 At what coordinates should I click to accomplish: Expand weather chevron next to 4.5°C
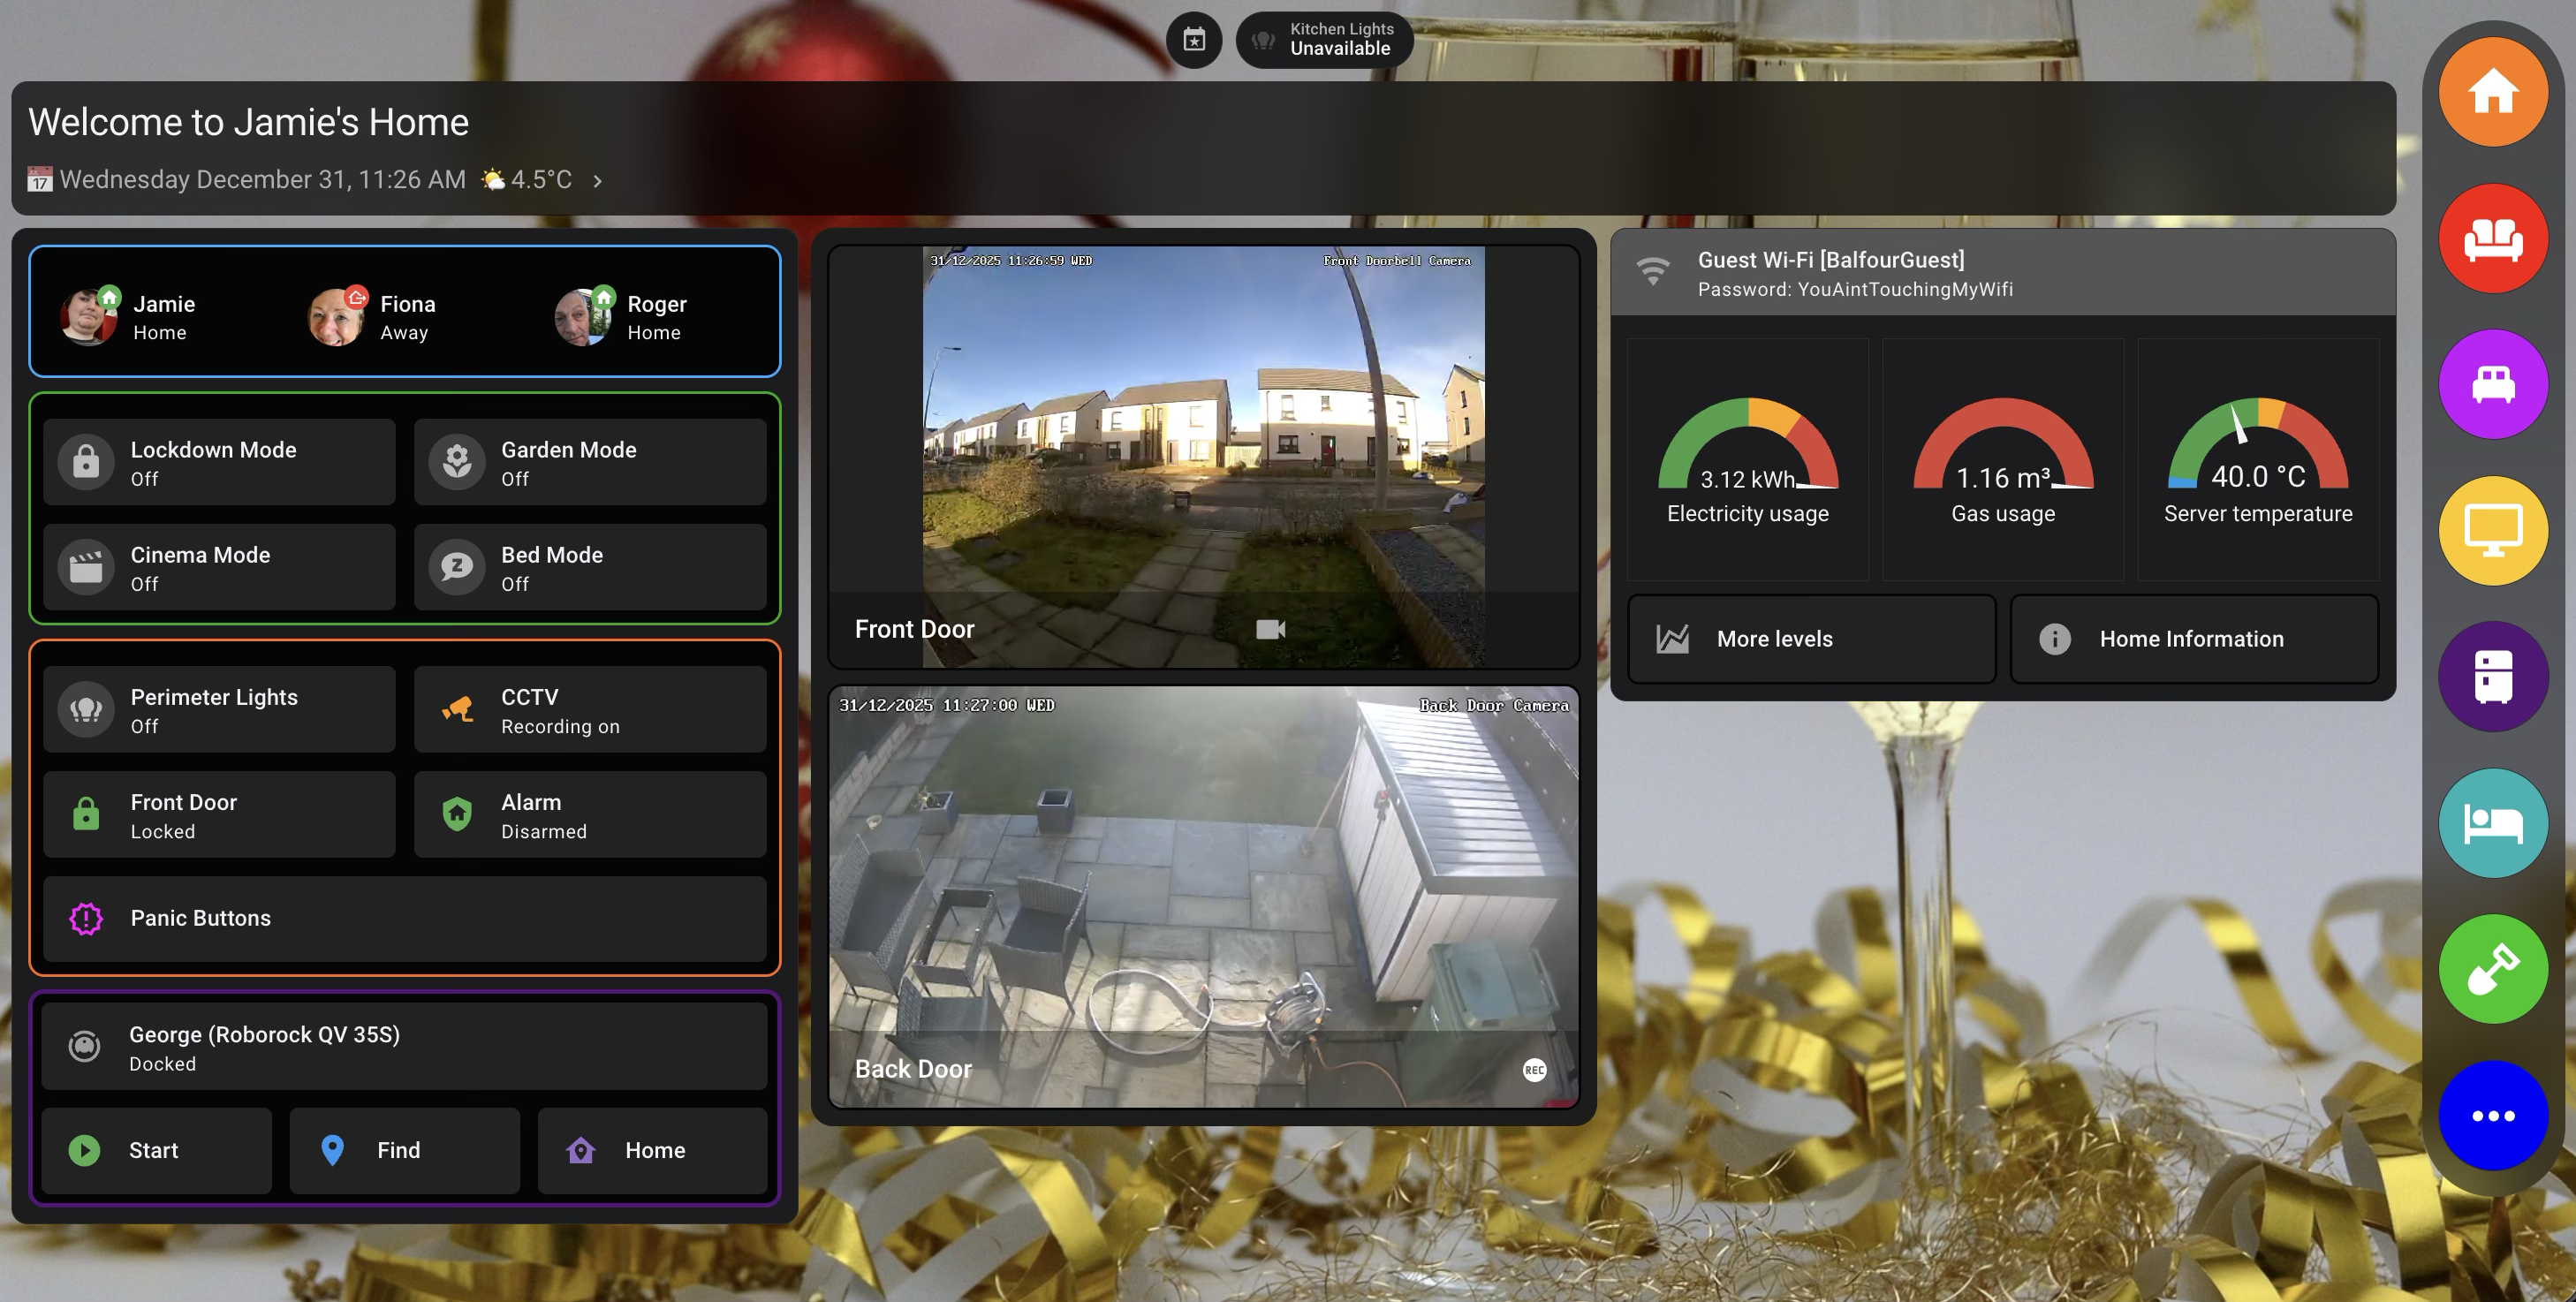(597, 181)
